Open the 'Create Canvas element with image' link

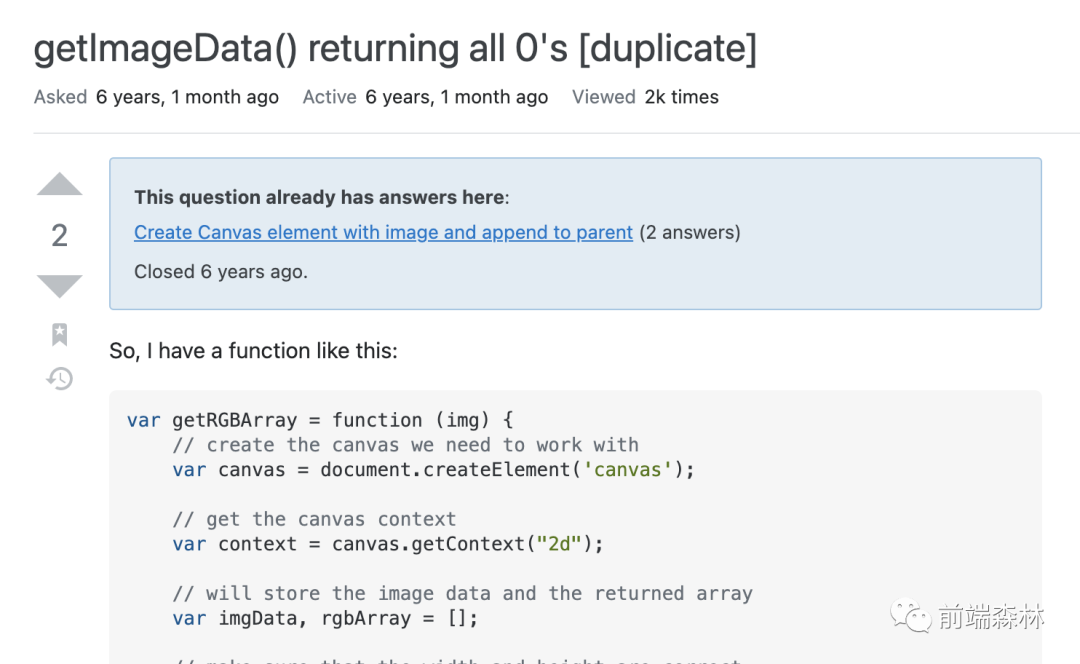[x=383, y=232]
